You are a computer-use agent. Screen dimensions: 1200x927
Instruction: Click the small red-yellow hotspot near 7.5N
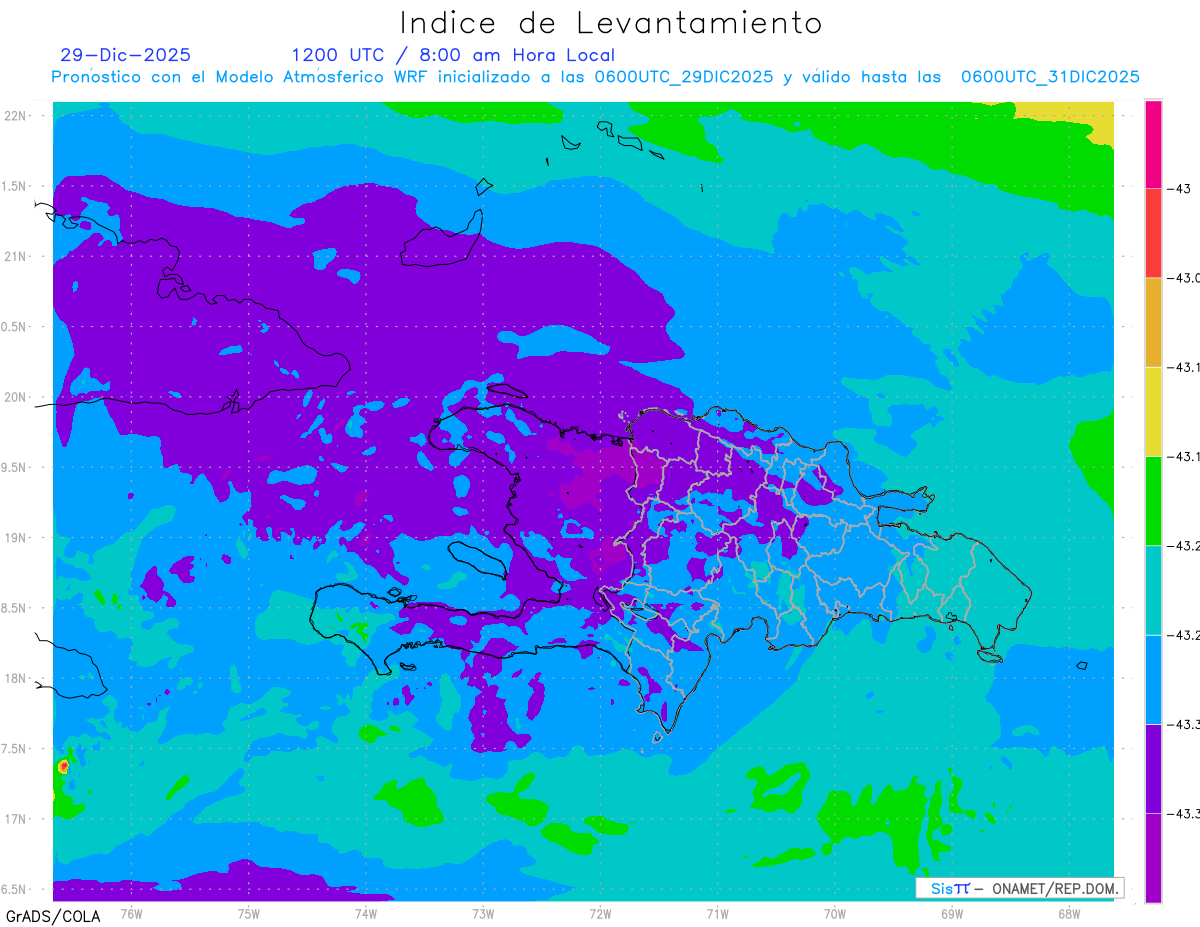(63, 766)
